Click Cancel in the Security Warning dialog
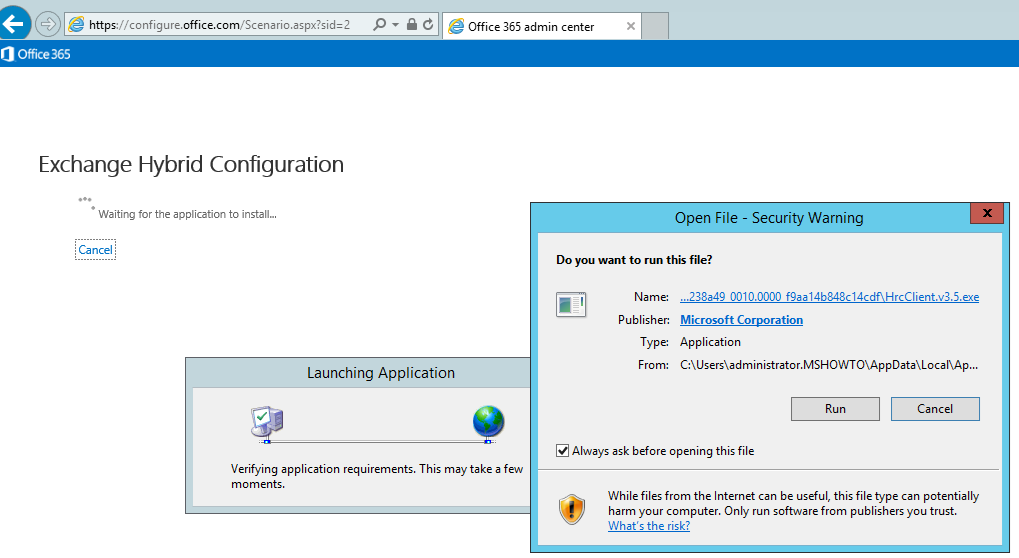This screenshot has width=1019, height=558. click(x=935, y=409)
